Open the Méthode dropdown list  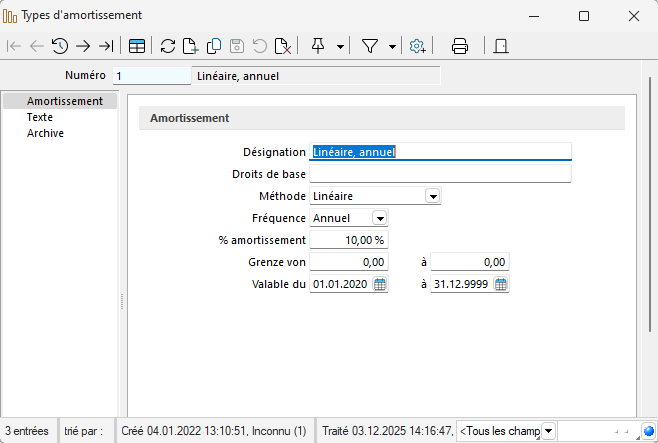coord(433,197)
